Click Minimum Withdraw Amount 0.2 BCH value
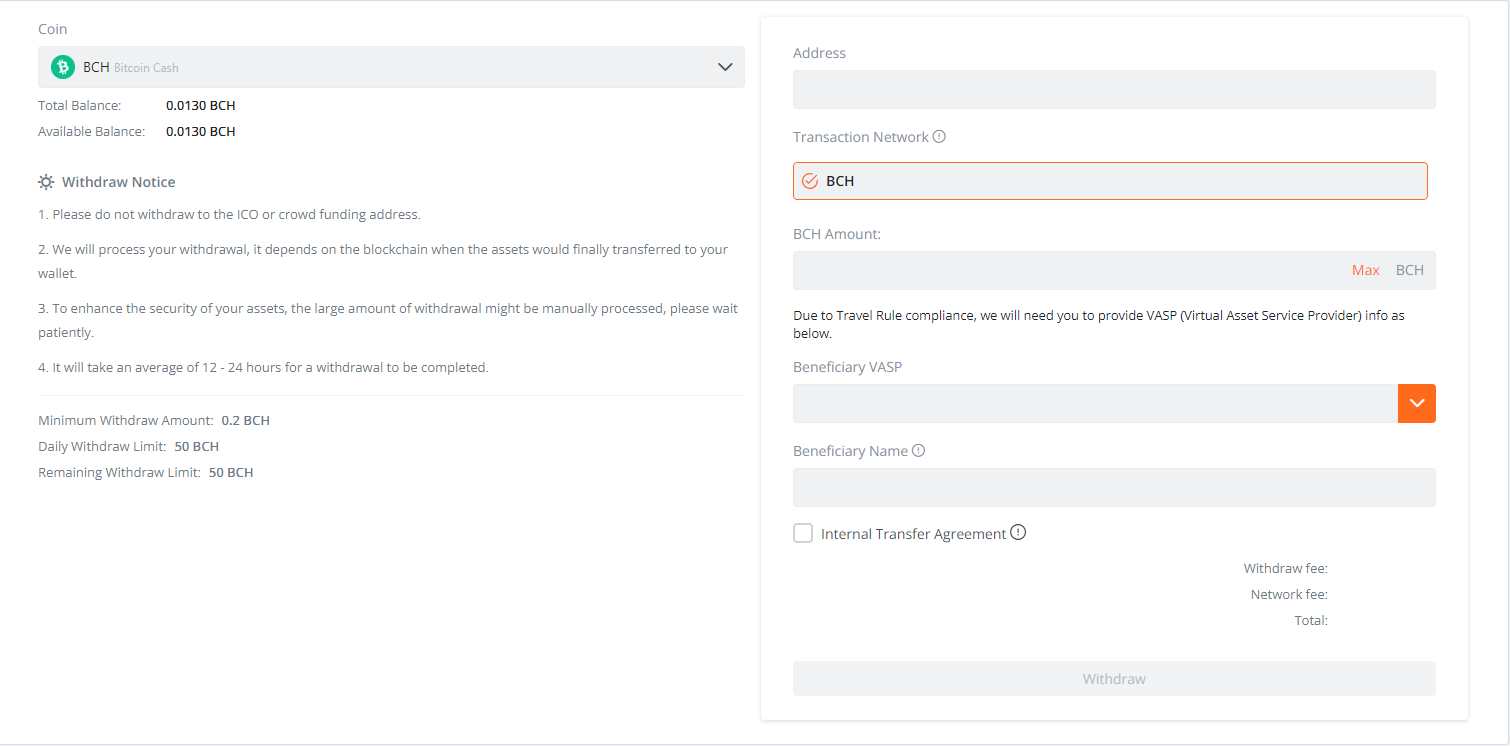1510x746 pixels. click(246, 420)
